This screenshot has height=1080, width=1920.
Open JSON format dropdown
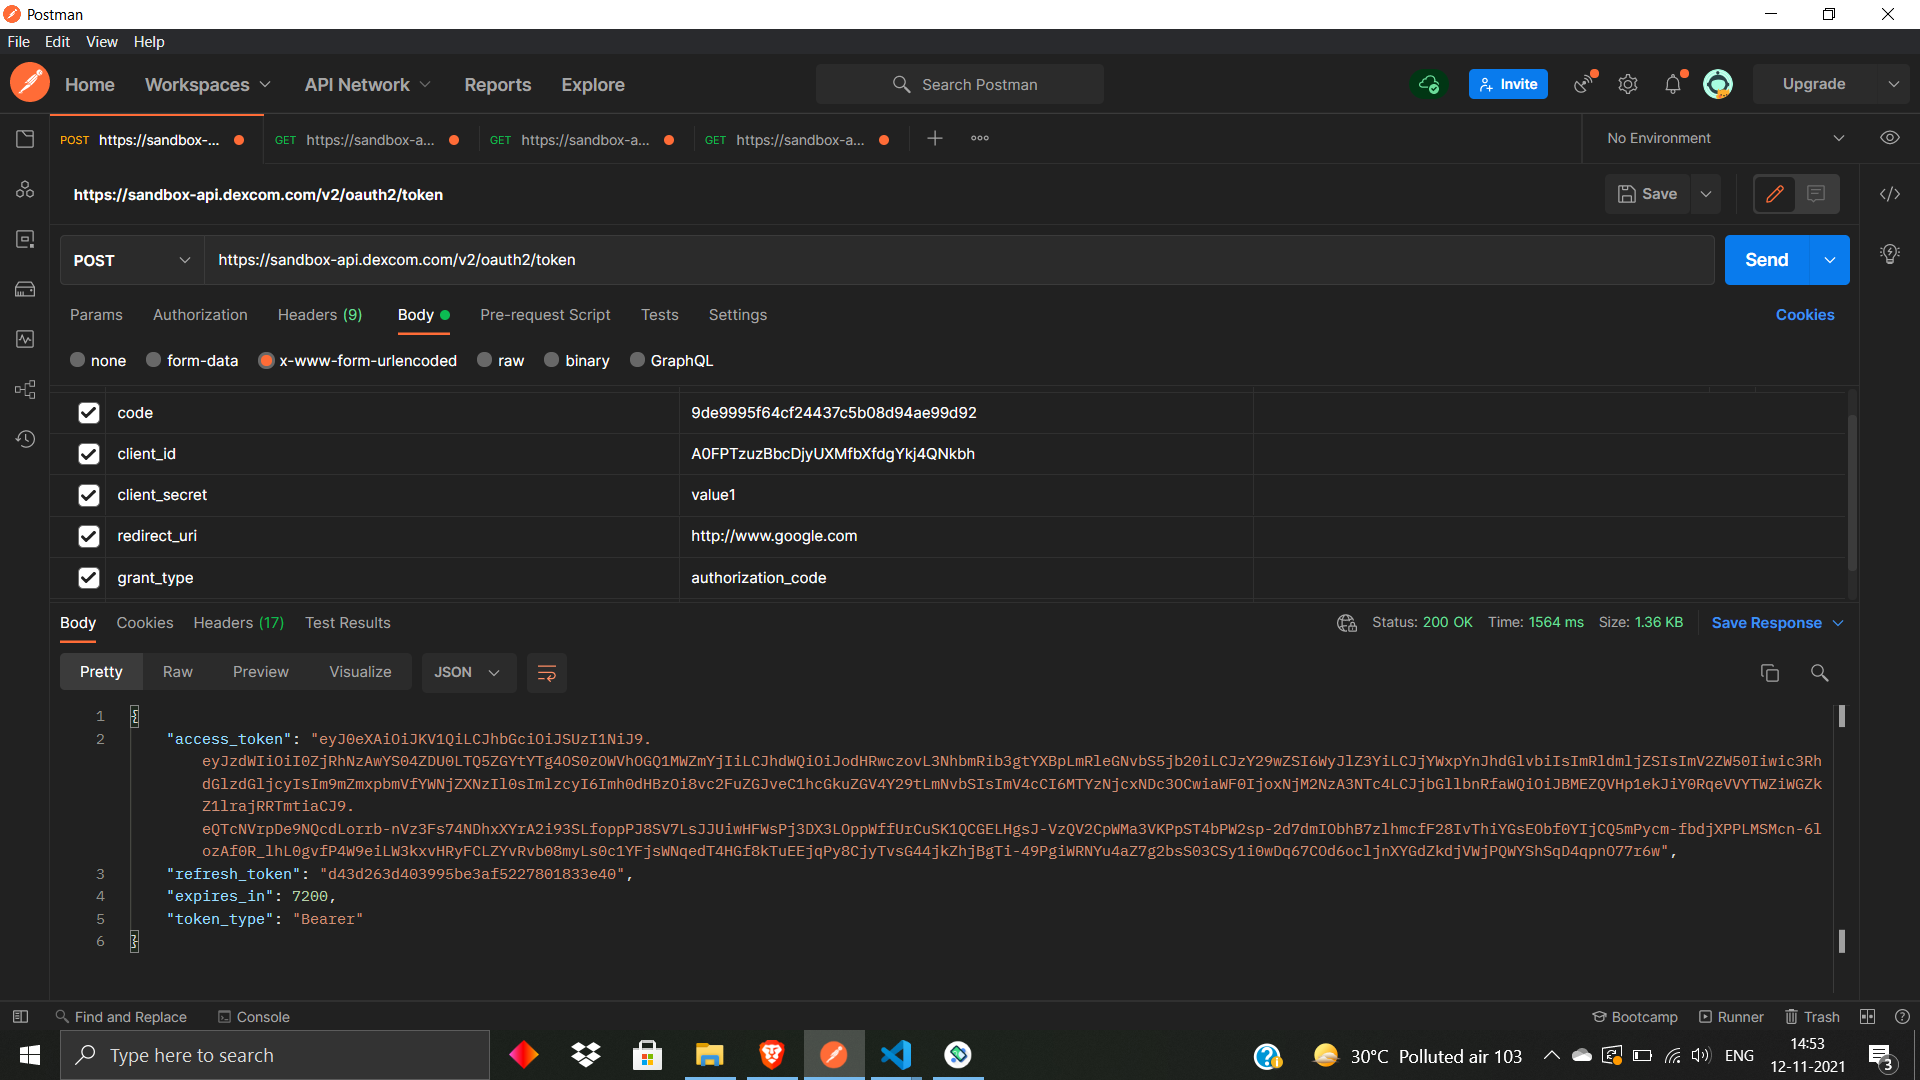coord(468,673)
